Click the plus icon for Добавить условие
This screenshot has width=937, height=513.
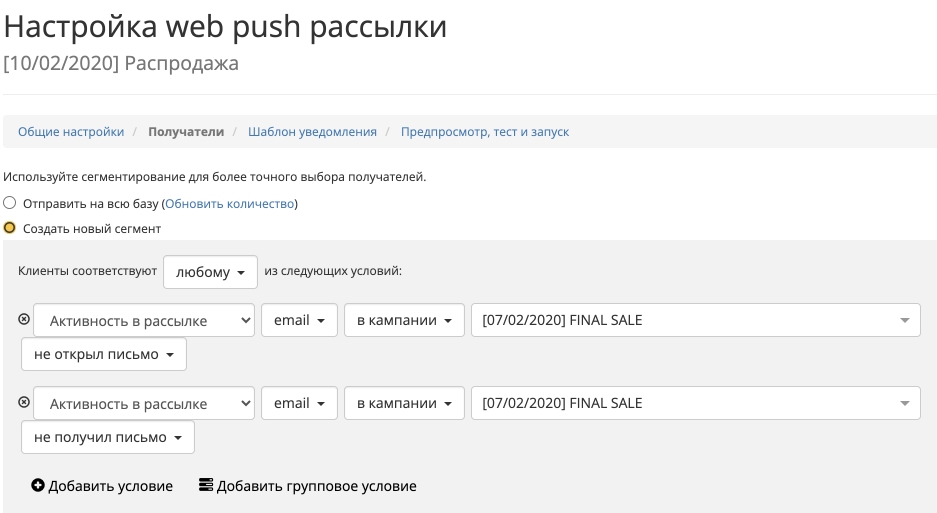(38, 486)
